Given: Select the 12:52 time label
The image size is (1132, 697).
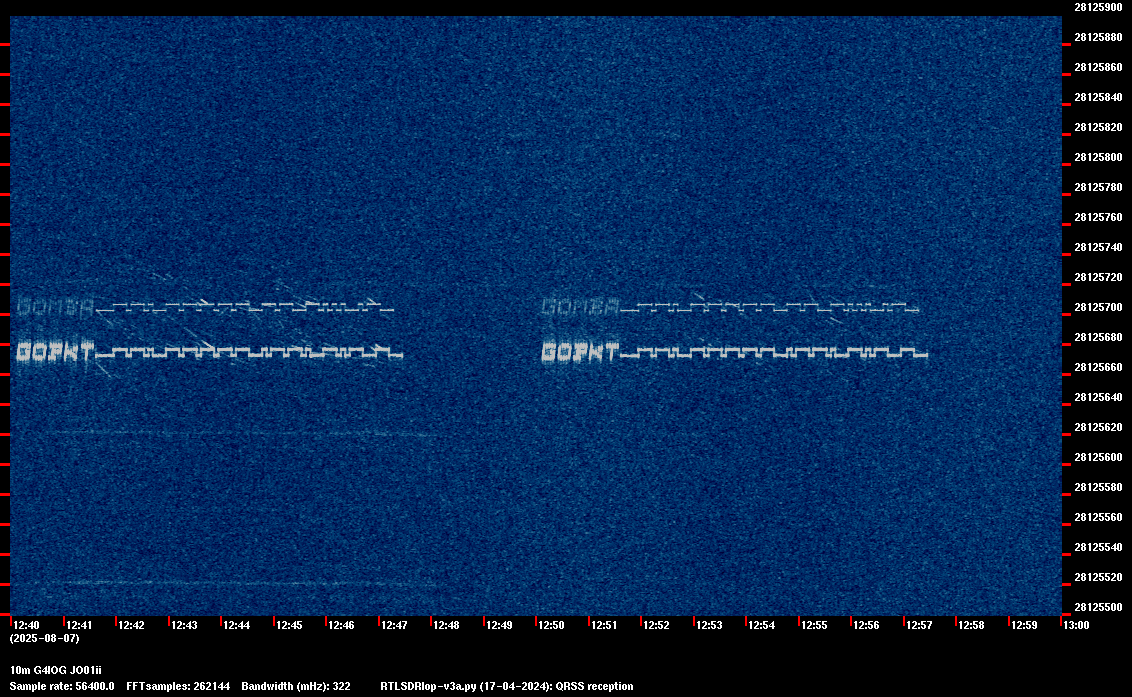Looking at the screenshot, I should [x=656, y=625].
